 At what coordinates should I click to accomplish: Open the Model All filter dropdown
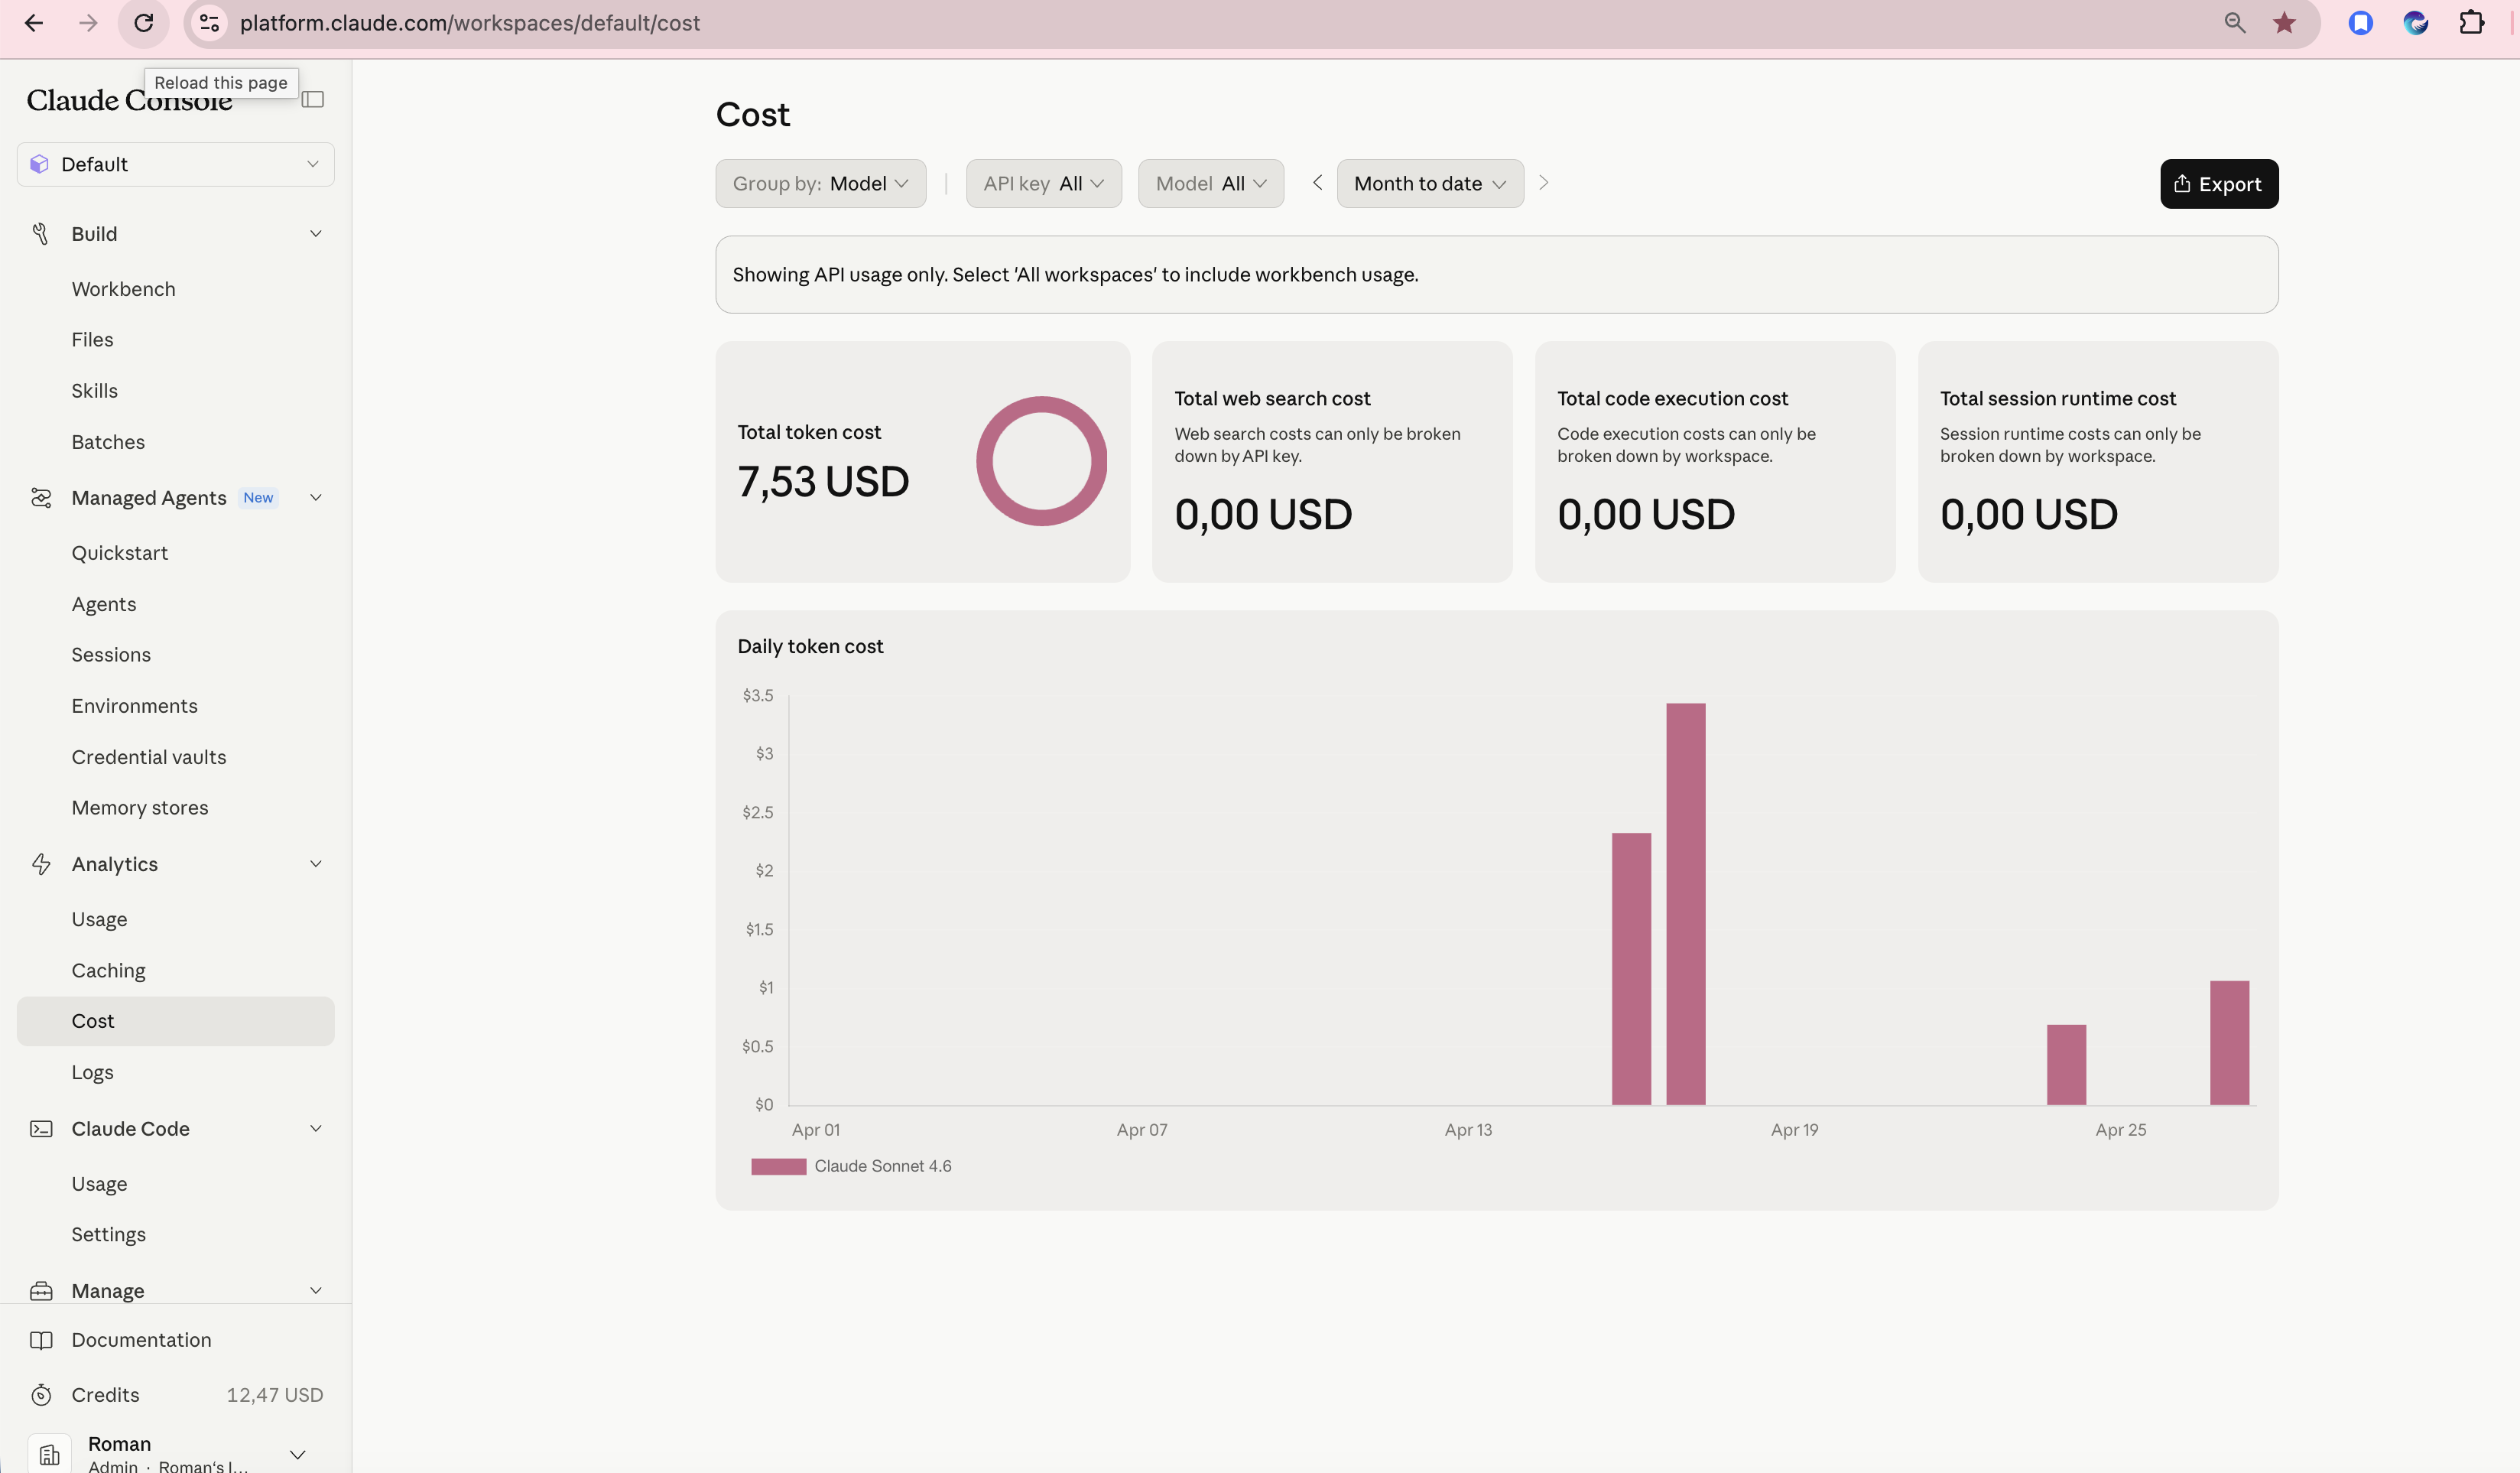click(x=1210, y=184)
